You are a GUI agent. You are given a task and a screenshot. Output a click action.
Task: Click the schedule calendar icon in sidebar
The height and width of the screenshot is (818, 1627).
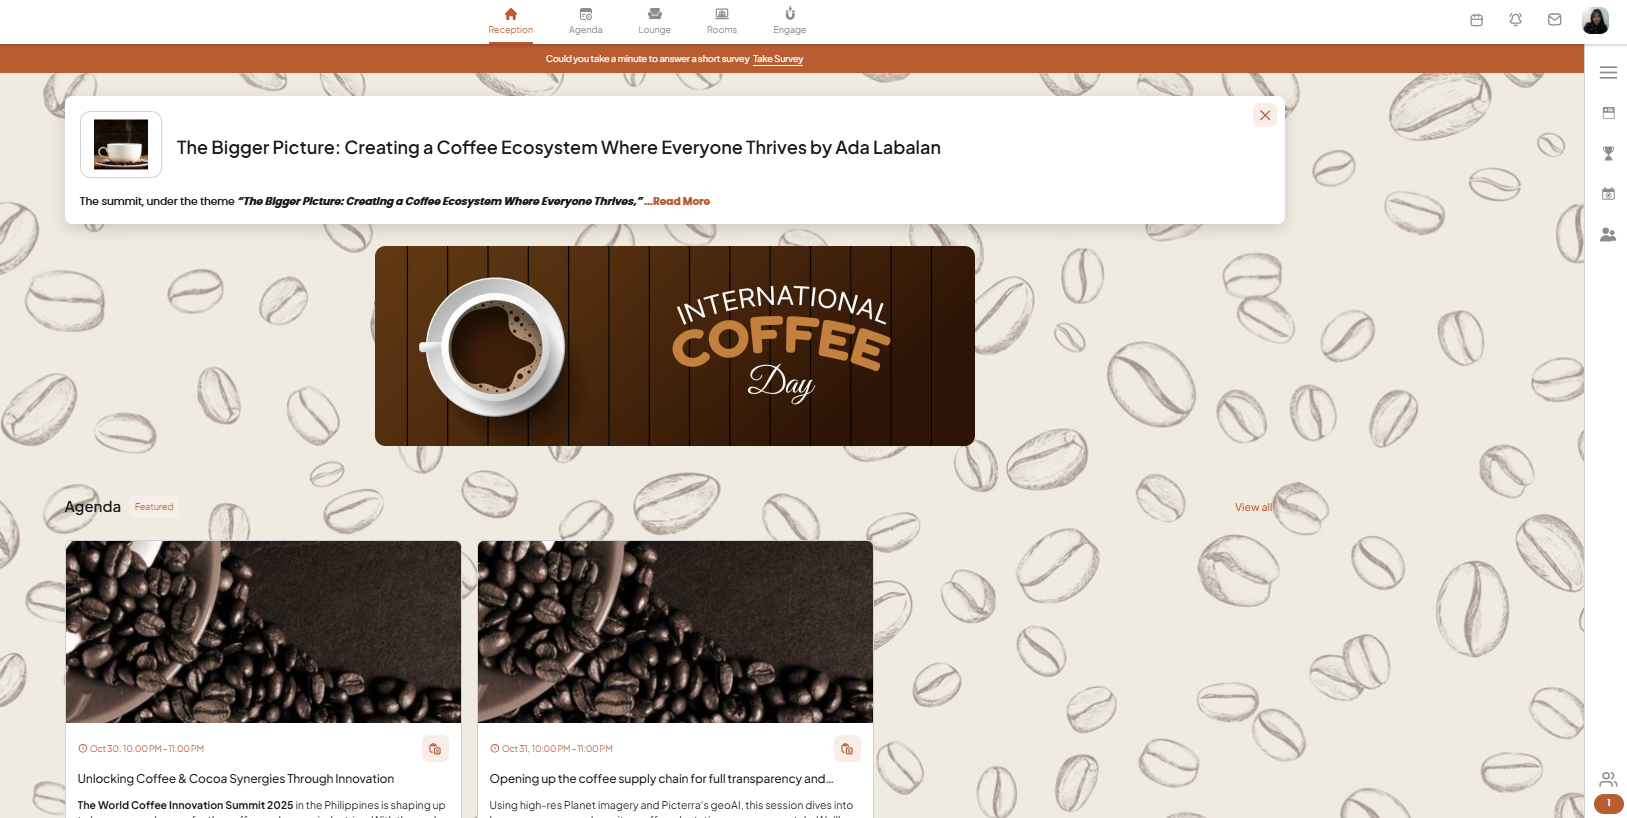(x=1609, y=194)
